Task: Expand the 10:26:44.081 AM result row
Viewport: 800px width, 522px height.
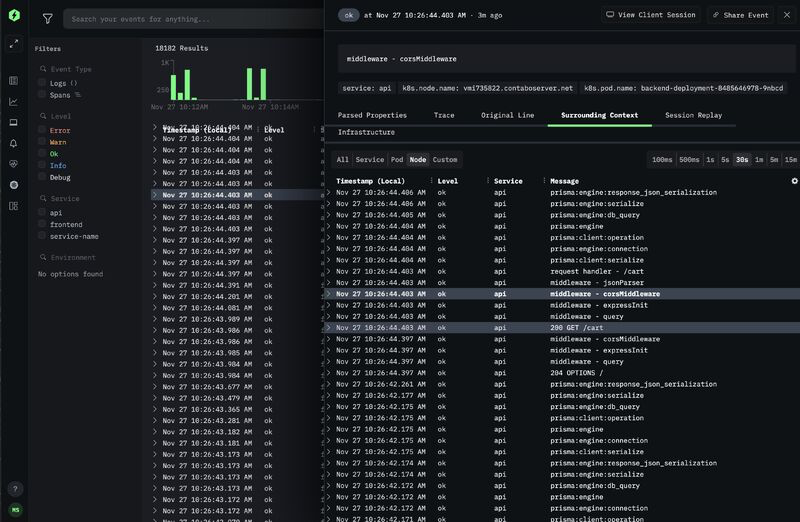Action: coord(155,308)
